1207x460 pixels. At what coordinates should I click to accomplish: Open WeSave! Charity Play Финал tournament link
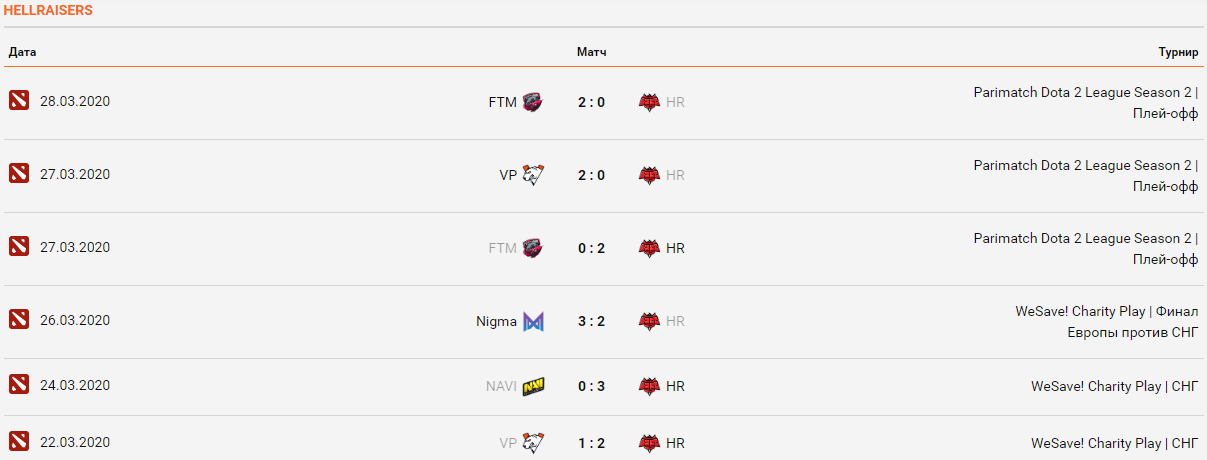tap(1106, 311)
